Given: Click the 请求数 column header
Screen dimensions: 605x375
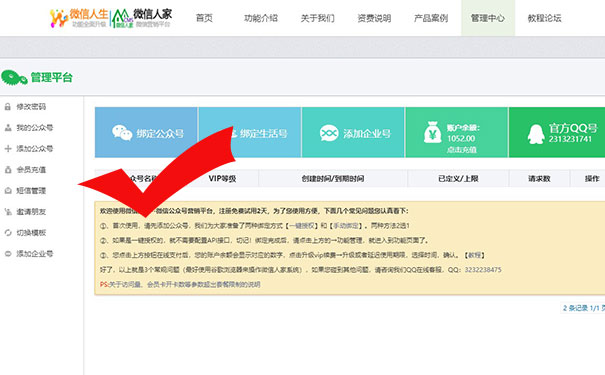Looking at the screenshot, I should point(539,179).
